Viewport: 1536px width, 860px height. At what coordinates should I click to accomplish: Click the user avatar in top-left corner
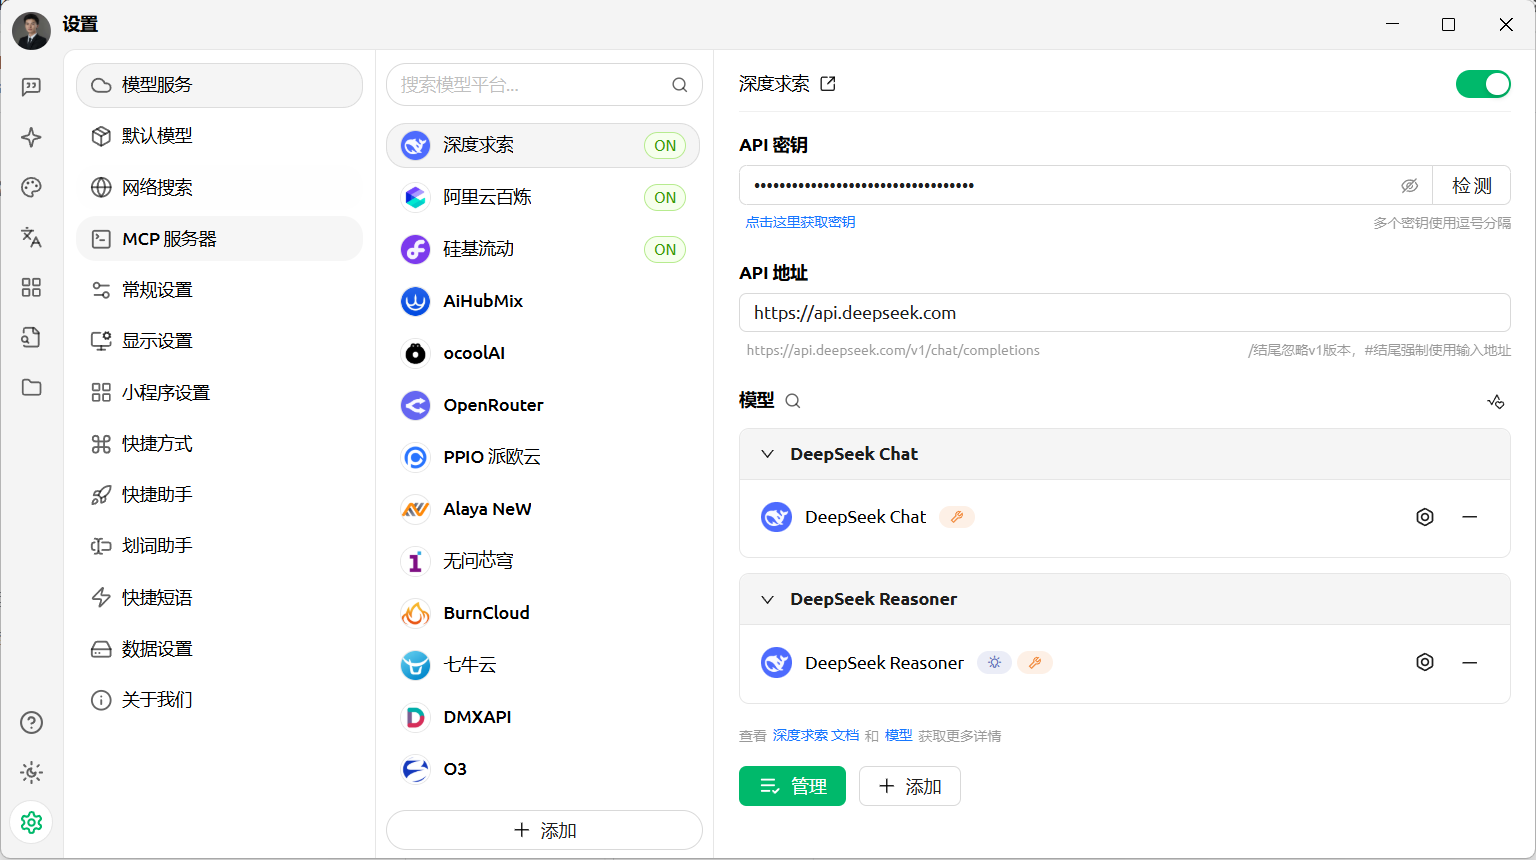tap(31, 30)
